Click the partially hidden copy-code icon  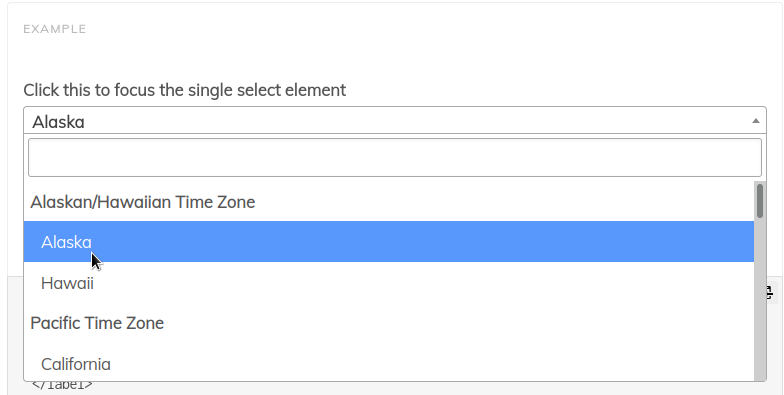tap(770, 292)
